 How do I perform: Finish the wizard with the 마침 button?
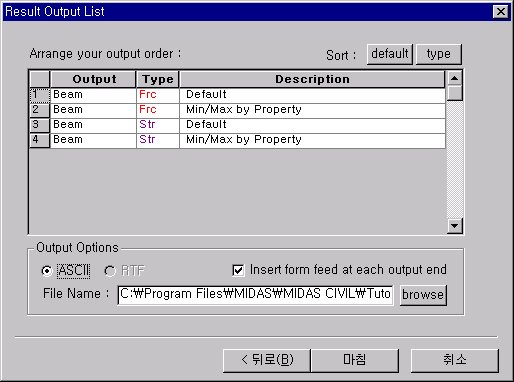pos(355,360)
